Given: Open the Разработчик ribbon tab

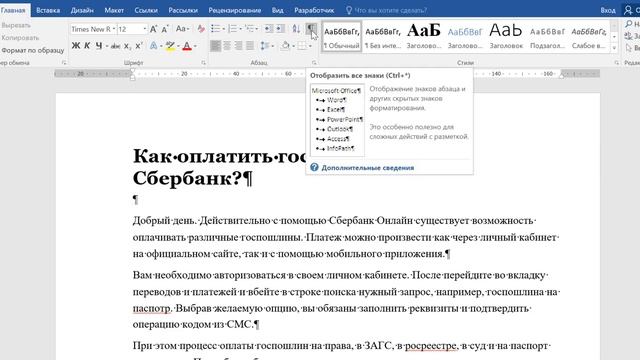Looking at the screenshot, I should [314, 10].
